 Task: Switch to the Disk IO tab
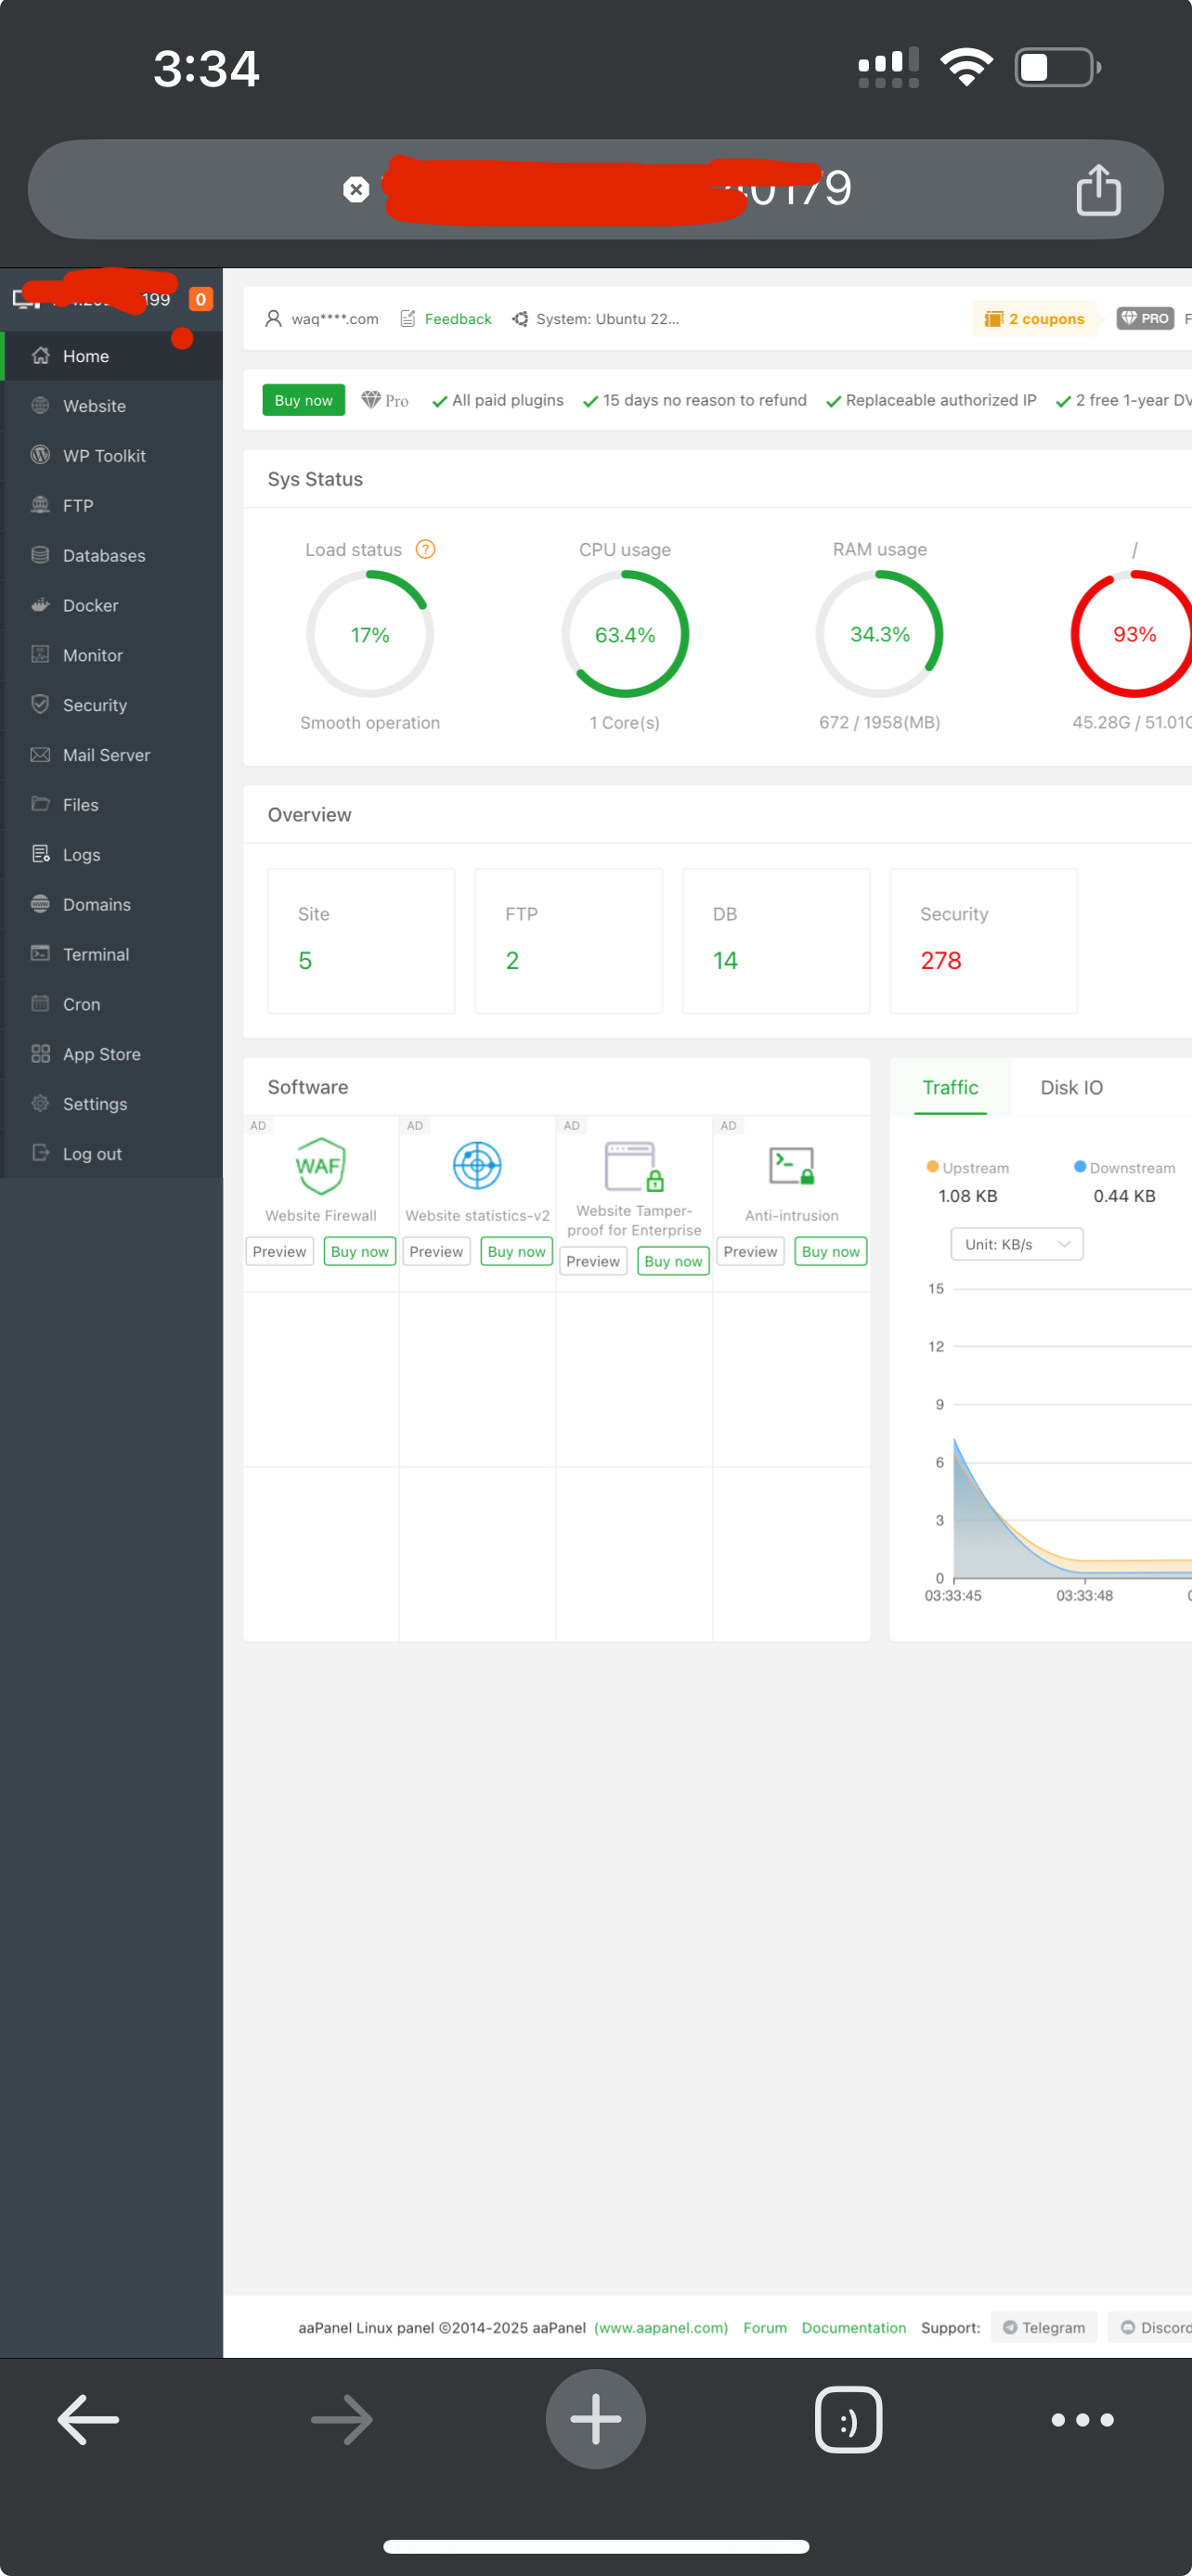pos(1071,1087)
